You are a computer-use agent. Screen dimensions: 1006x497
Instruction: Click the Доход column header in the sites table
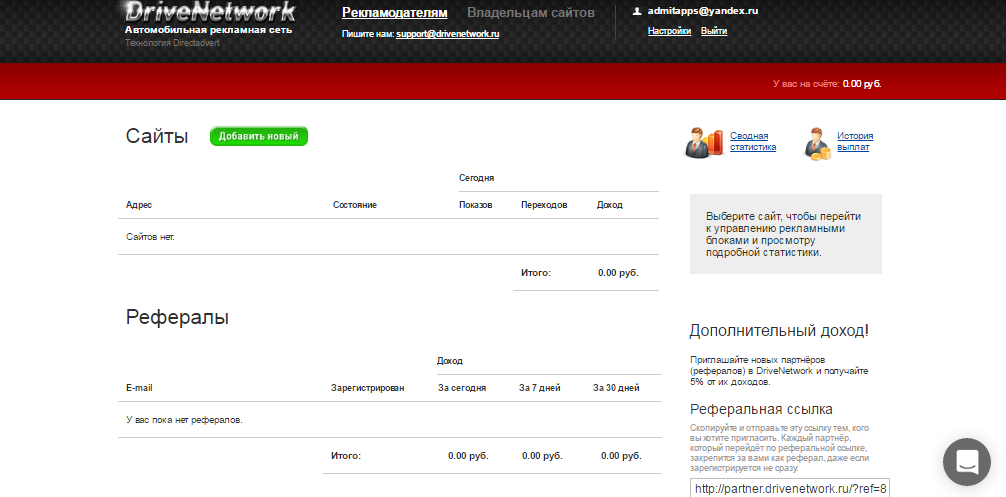click(610, 205)
